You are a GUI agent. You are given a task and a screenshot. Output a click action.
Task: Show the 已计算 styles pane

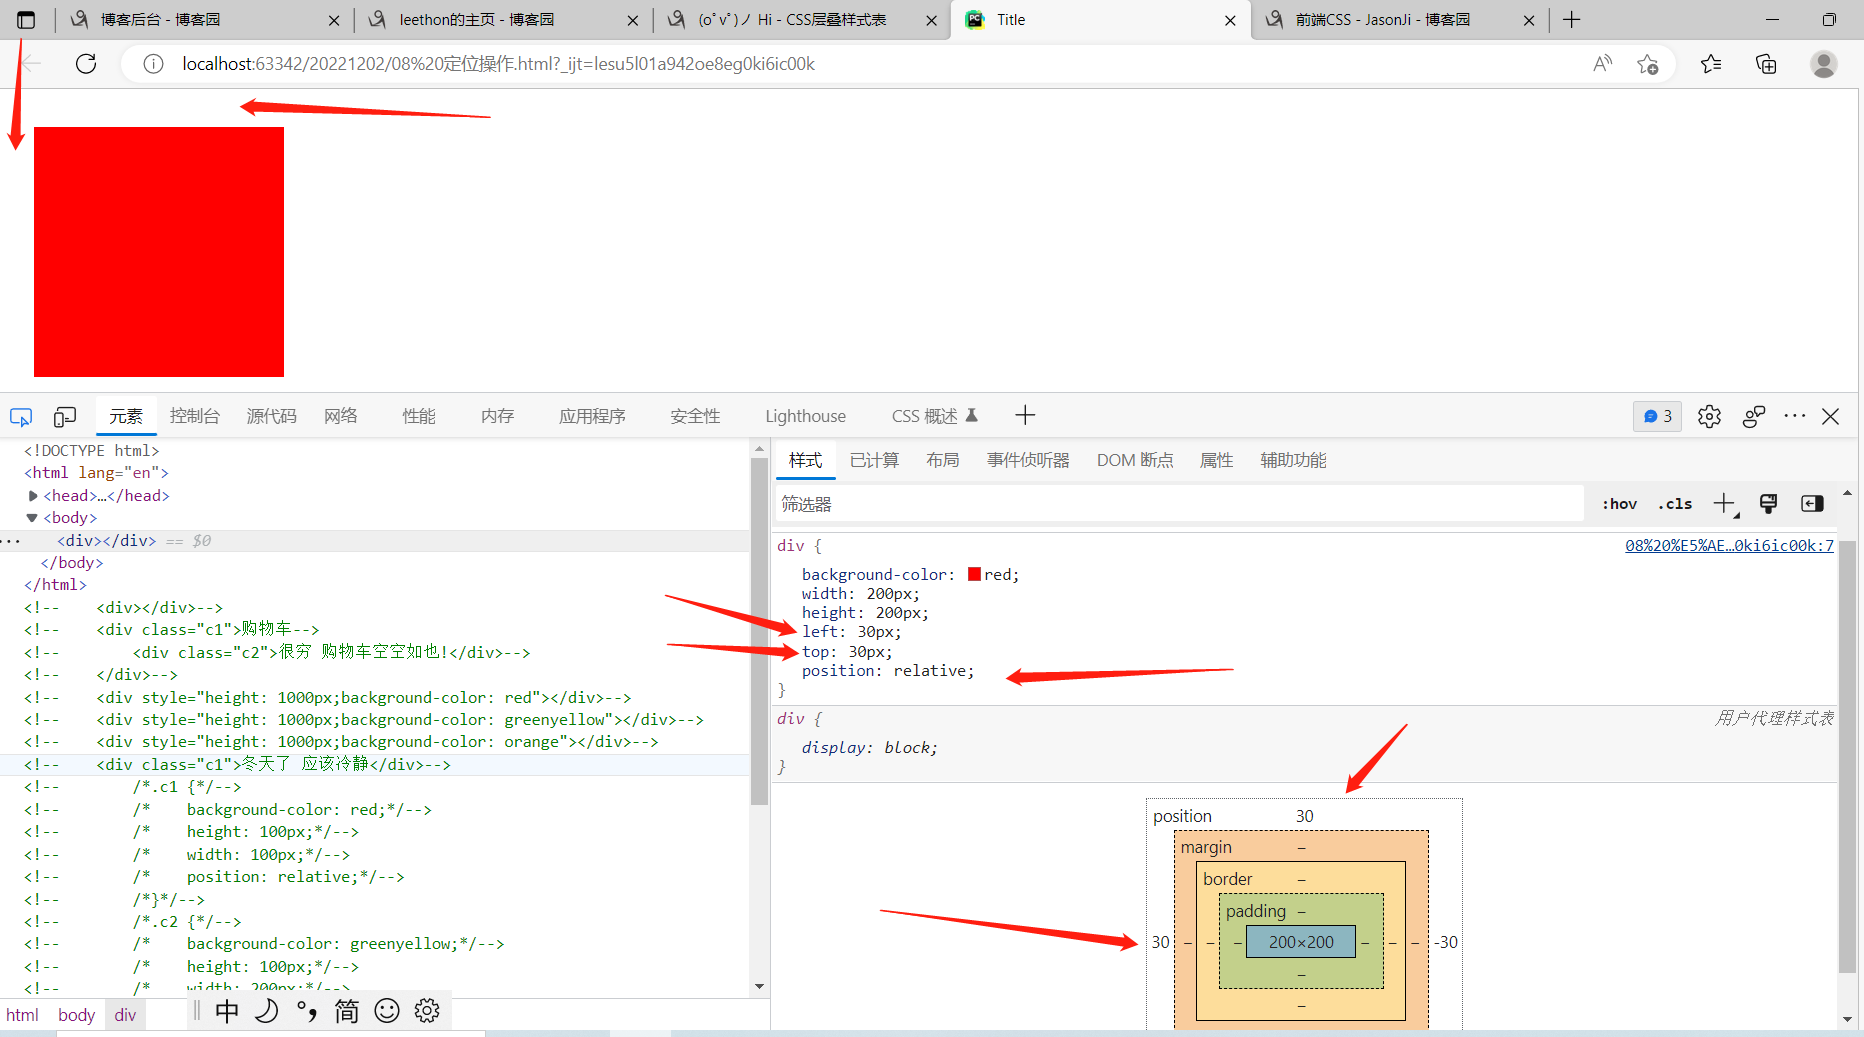point(874,460)
